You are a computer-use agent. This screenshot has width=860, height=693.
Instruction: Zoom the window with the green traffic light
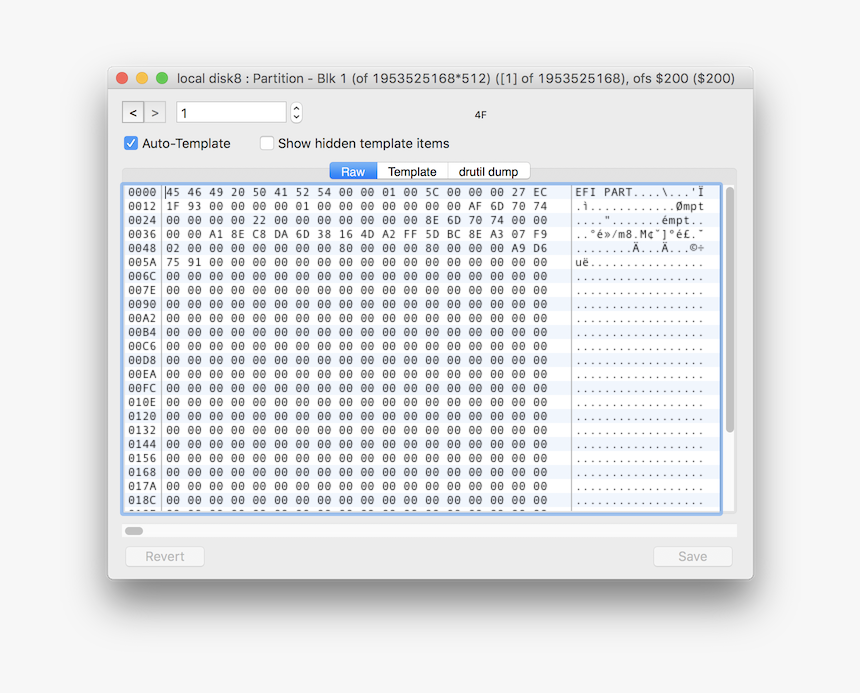161,77
